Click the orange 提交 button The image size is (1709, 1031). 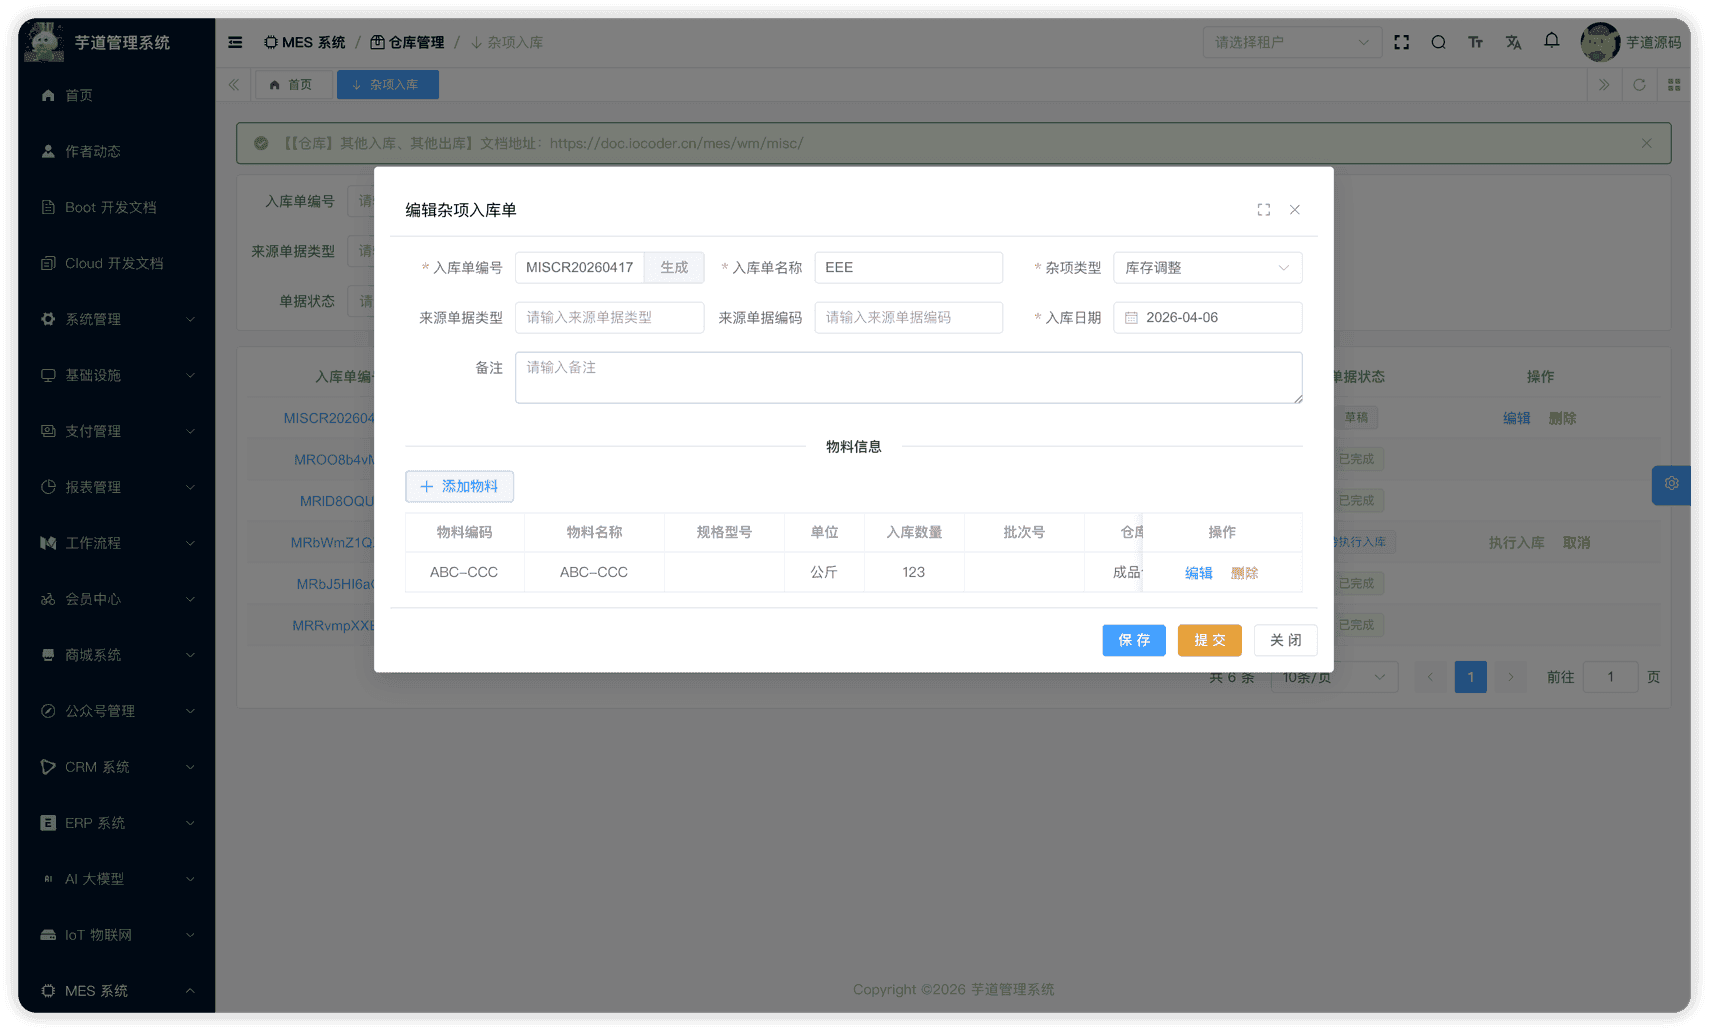click(x=1209, y=640)
